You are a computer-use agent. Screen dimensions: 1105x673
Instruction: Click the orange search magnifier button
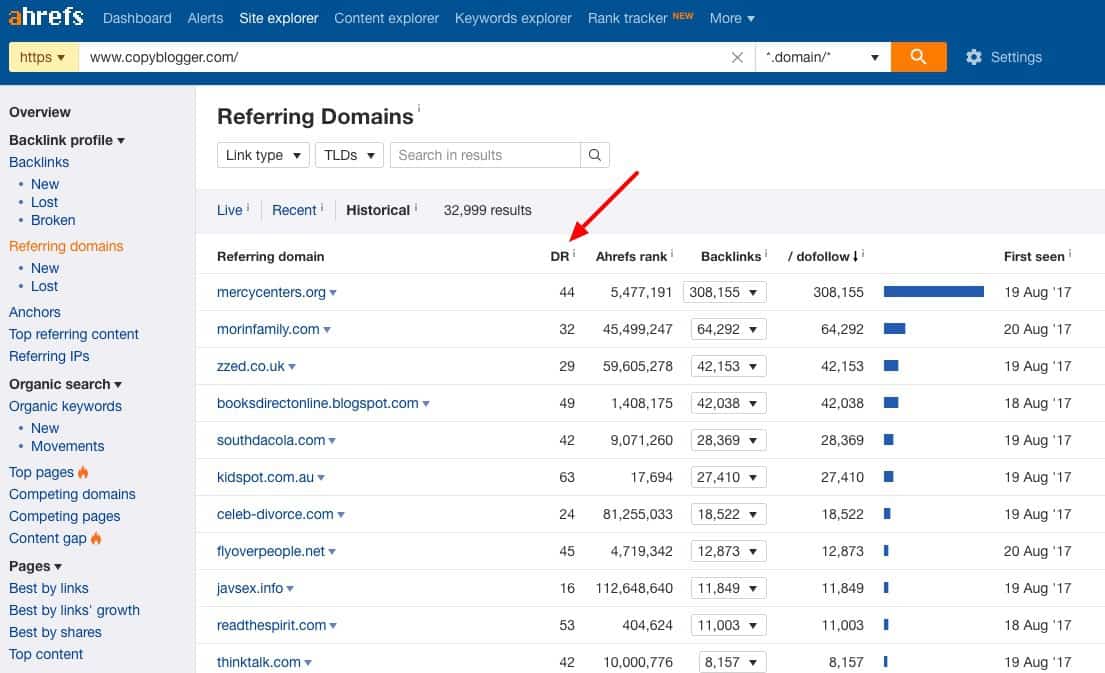[918, 57]
